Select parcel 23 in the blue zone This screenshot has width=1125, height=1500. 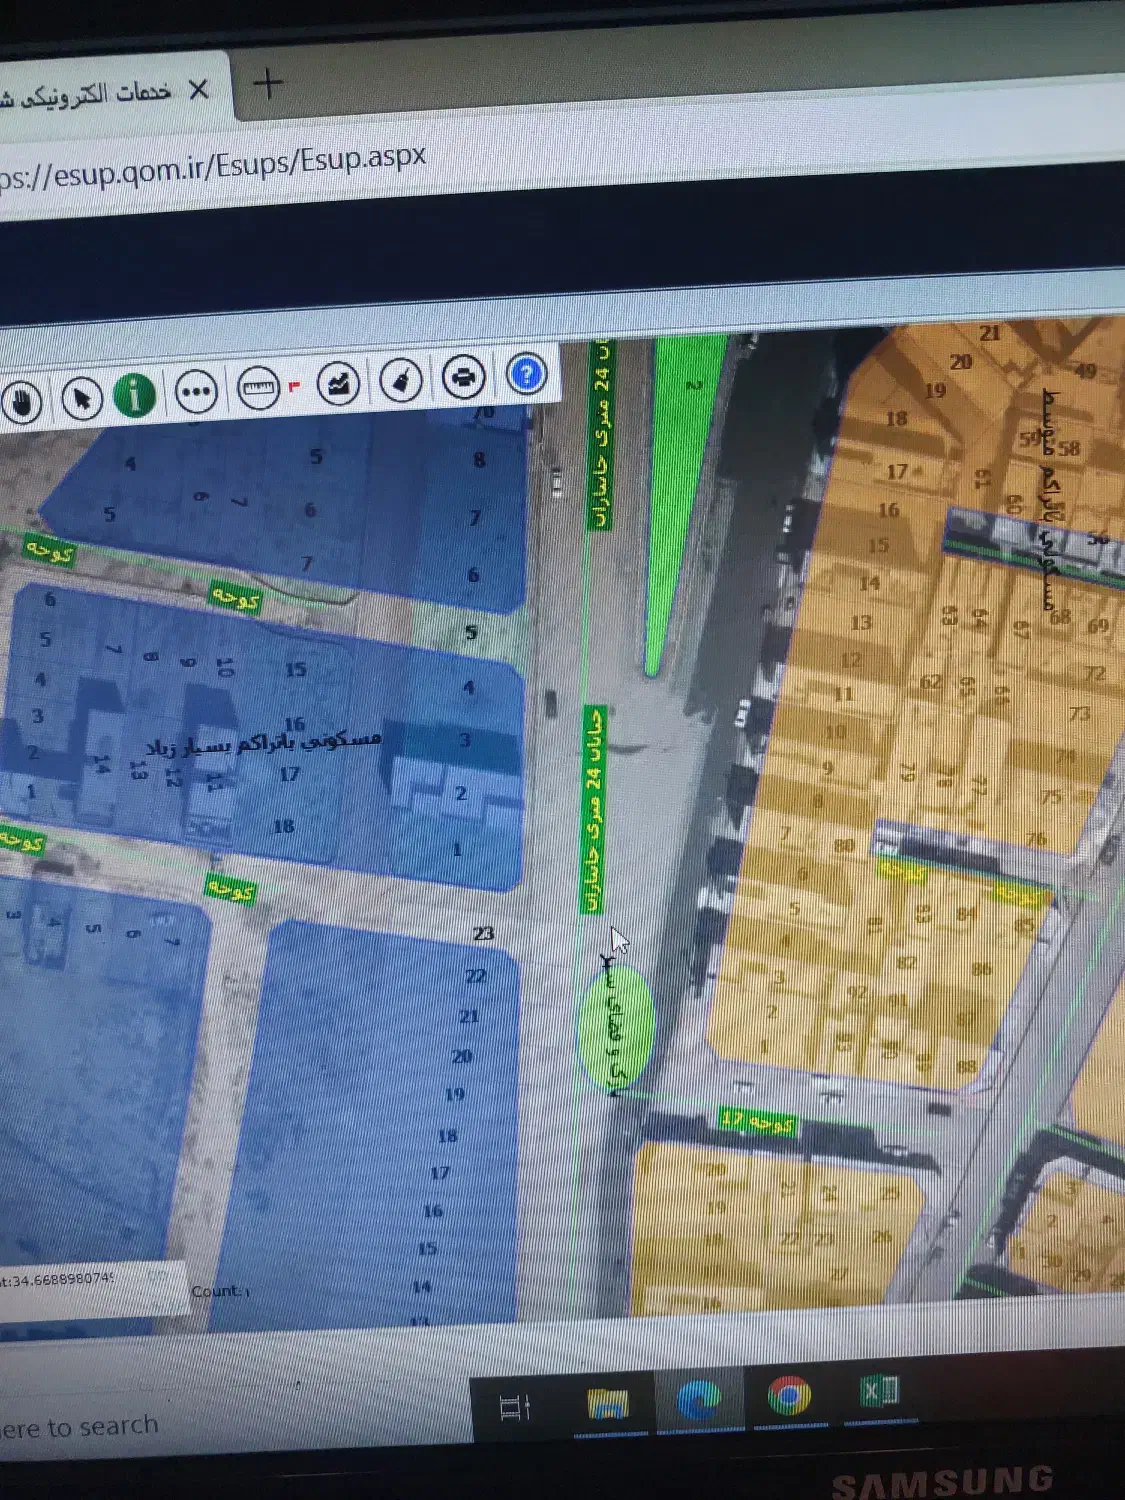pyautogui.click(x=483, y=933)
